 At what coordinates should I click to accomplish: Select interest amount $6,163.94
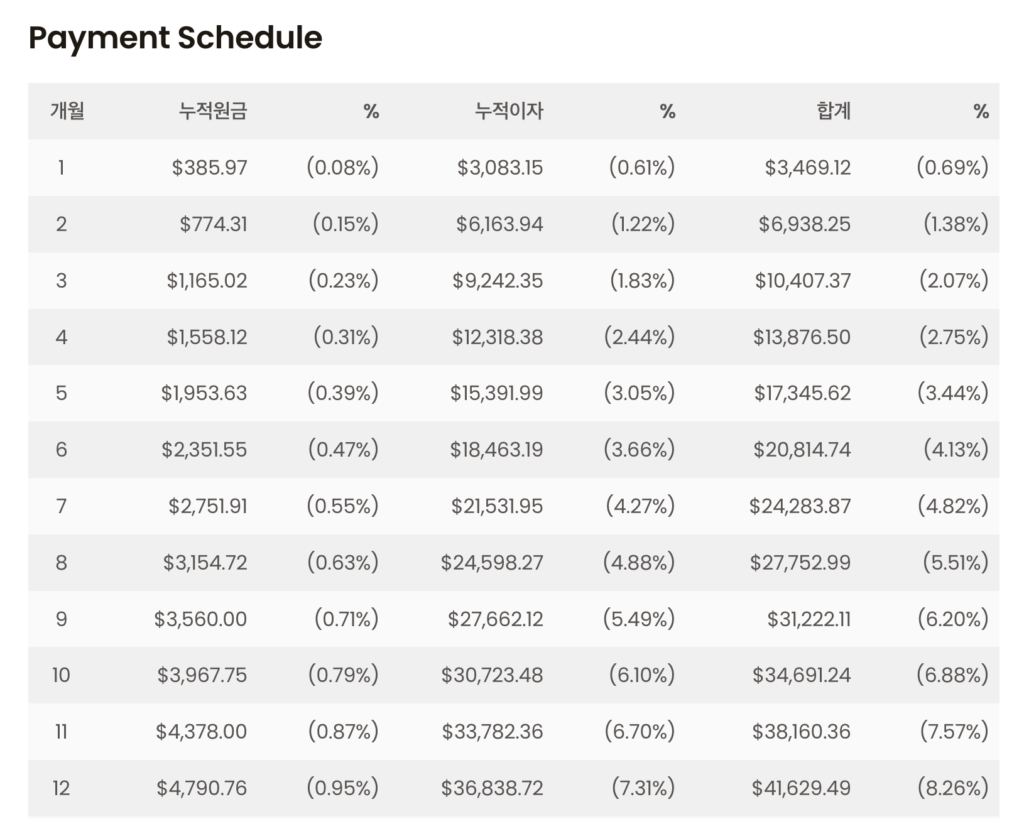pos(500,224)
